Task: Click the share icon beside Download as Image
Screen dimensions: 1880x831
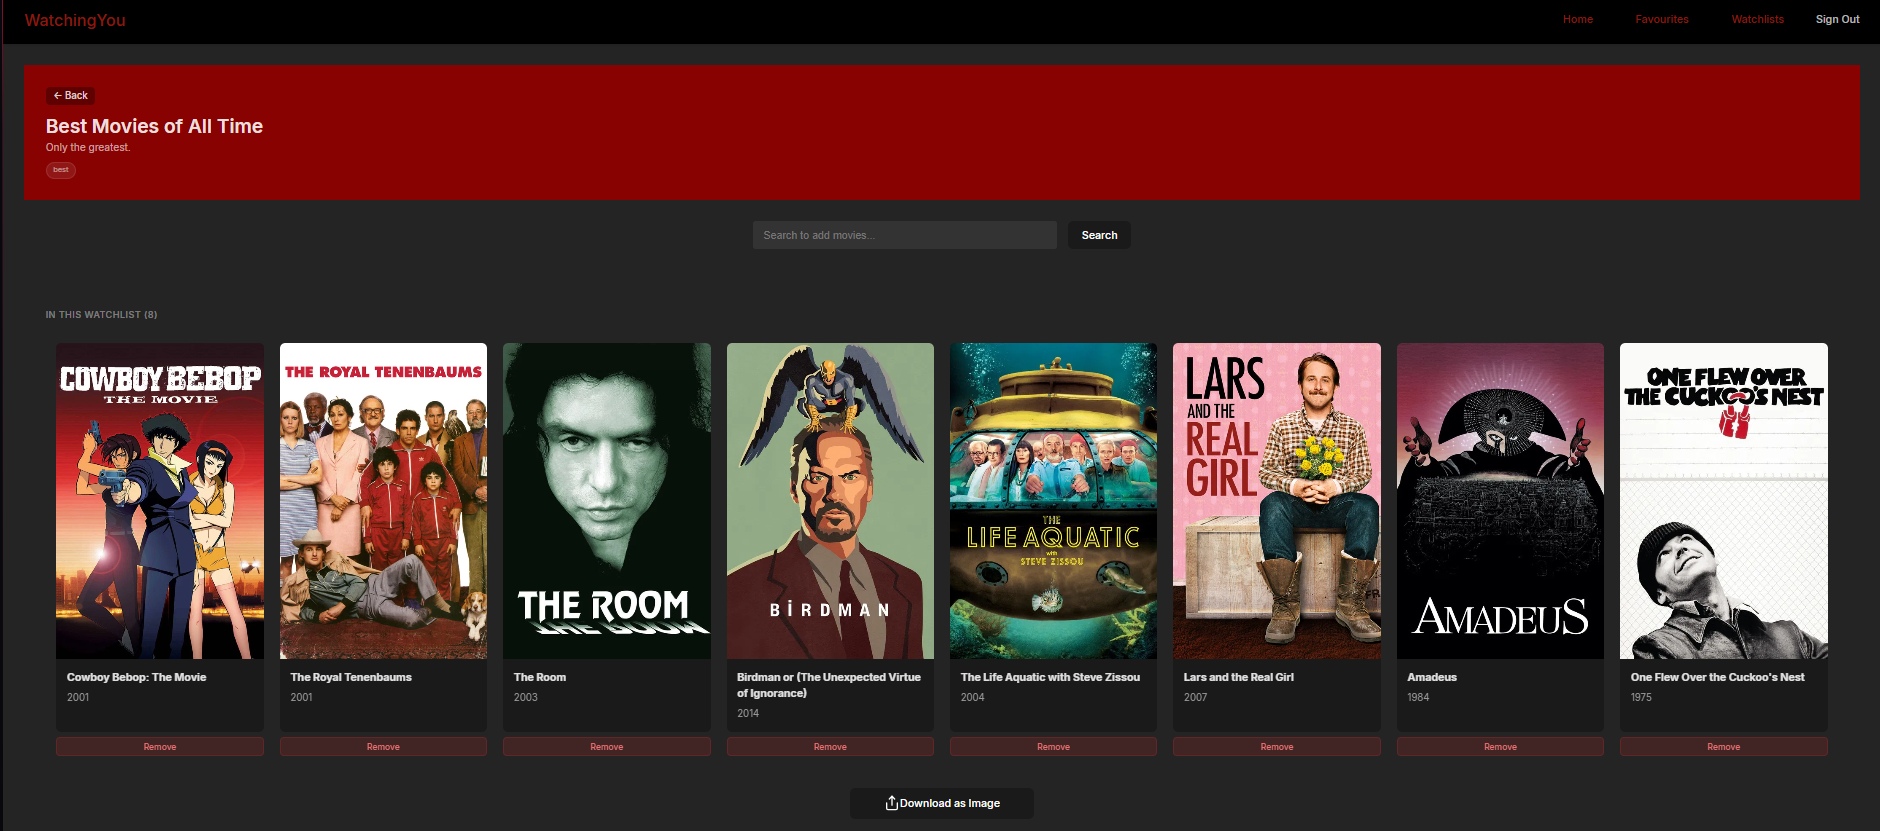Action: pyautogui.click(x=891, y=803)
